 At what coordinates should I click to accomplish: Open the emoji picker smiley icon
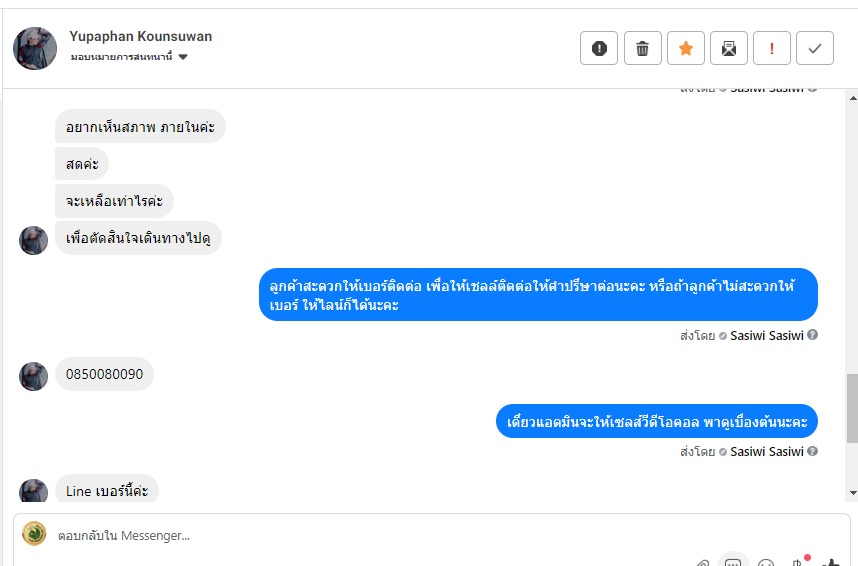pos(766,563)
